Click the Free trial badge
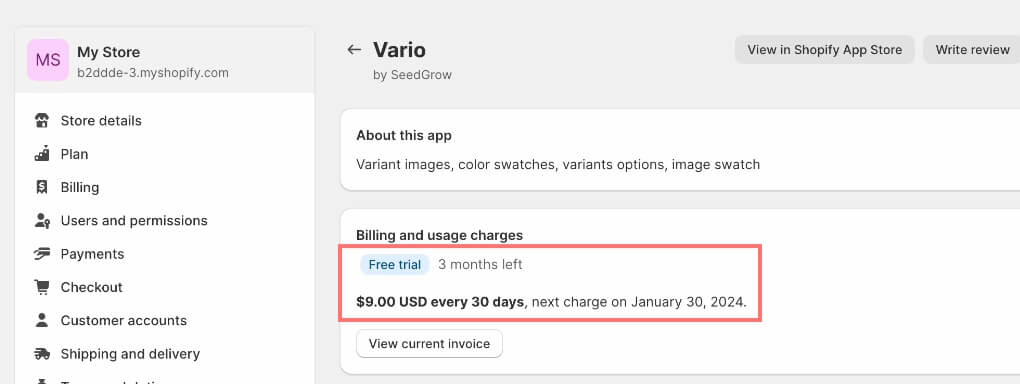Viewport: 1020px width, 384px height. click(x=395, y=265)
